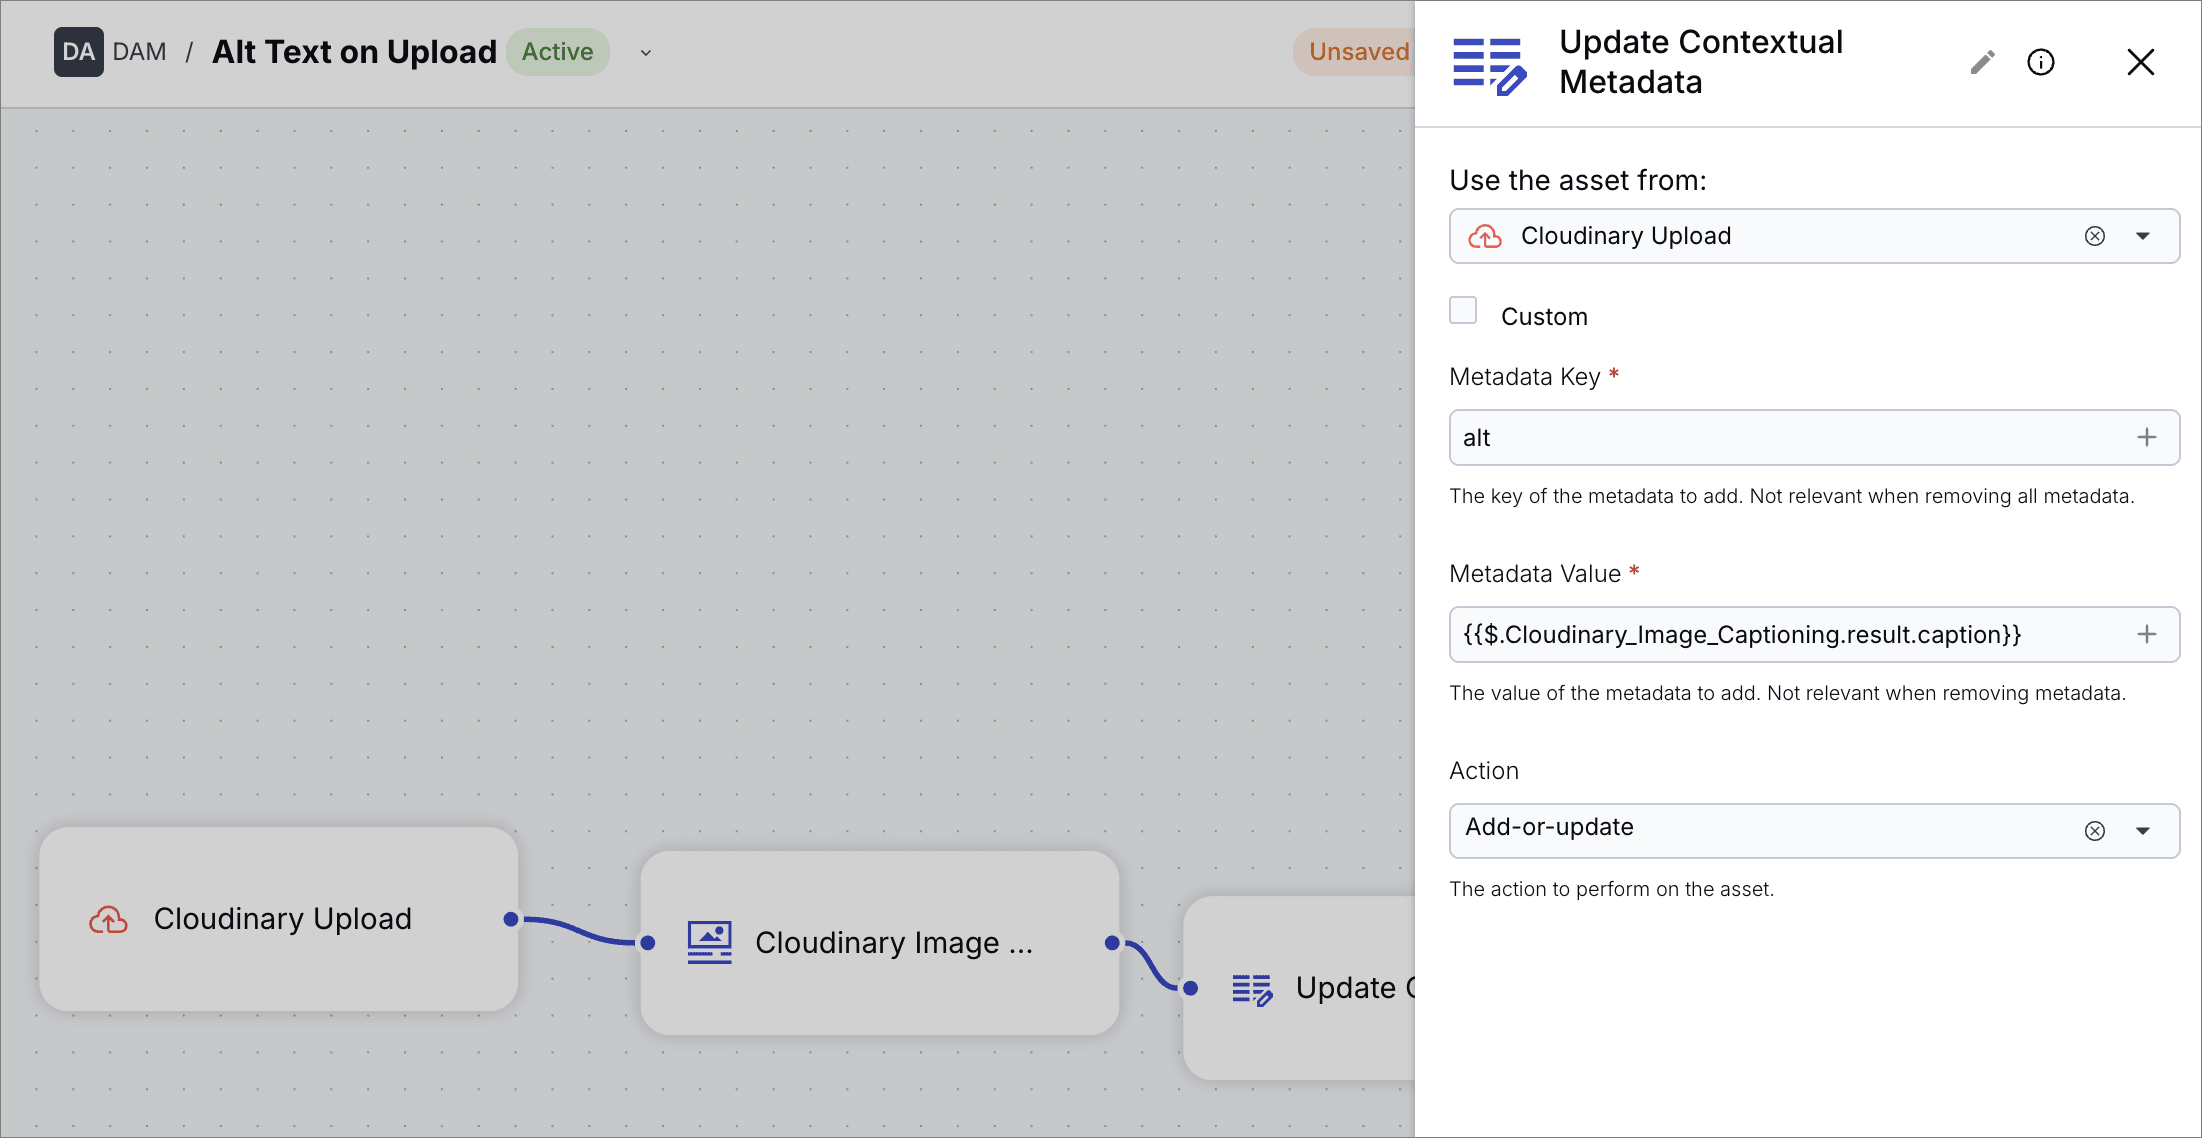This screenshot has height=1138, width=2202.
Task: Clear the Add-or-update action selection
Action: [x=2094, y=831]
